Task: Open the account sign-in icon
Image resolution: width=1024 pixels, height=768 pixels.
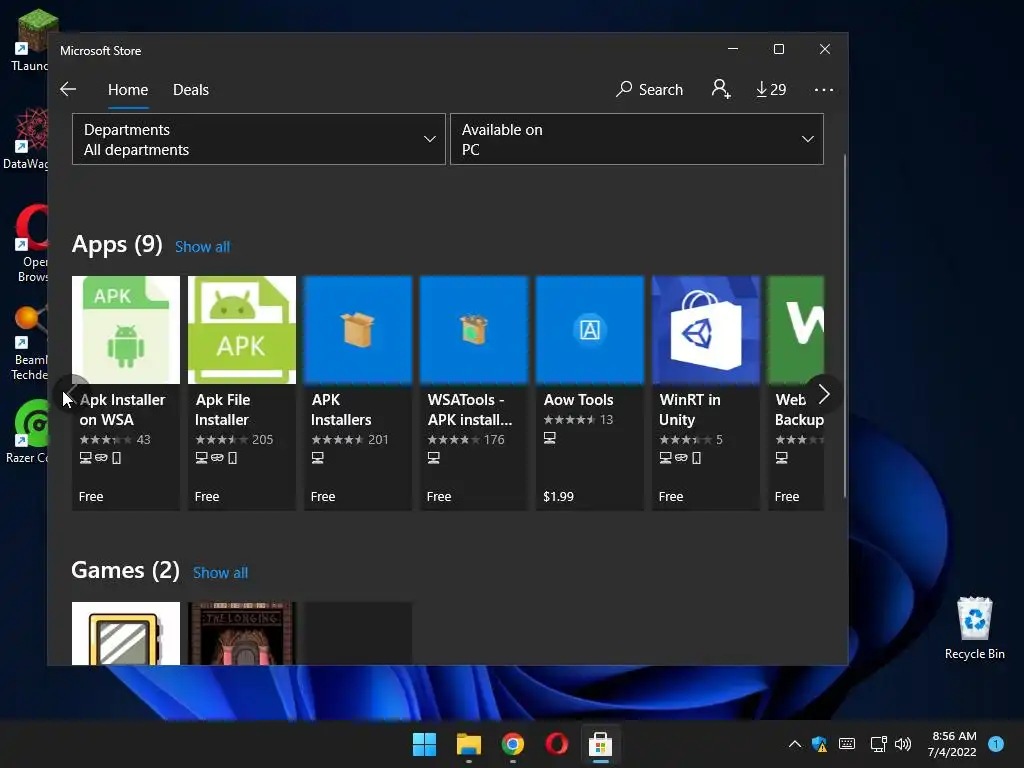Action: [x=721, y=89]
